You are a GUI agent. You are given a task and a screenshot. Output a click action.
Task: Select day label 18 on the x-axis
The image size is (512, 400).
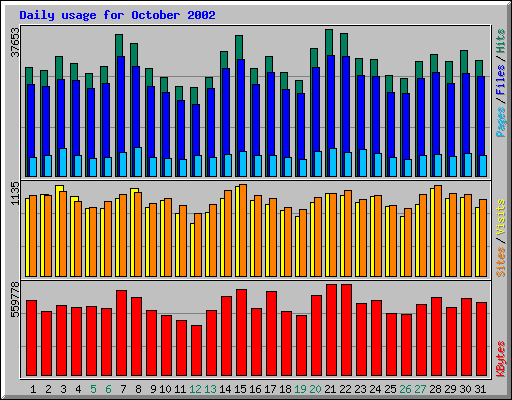(x=285, y=389)
